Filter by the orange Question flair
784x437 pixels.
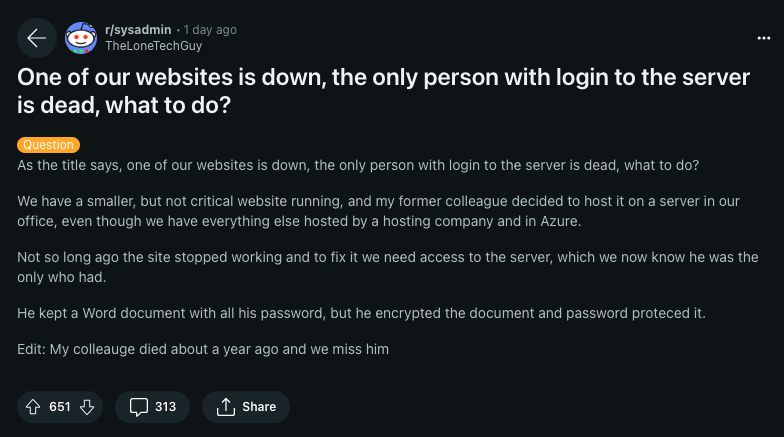pos(48,145)
